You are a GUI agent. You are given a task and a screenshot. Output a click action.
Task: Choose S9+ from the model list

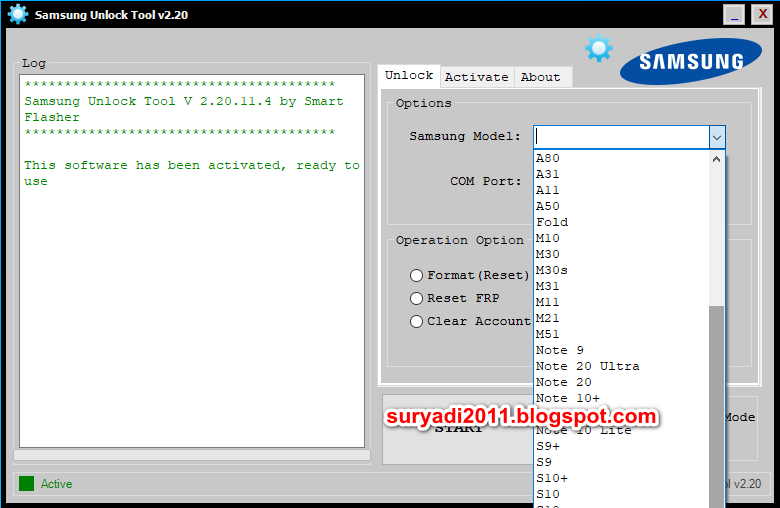(x=621, y=446)
